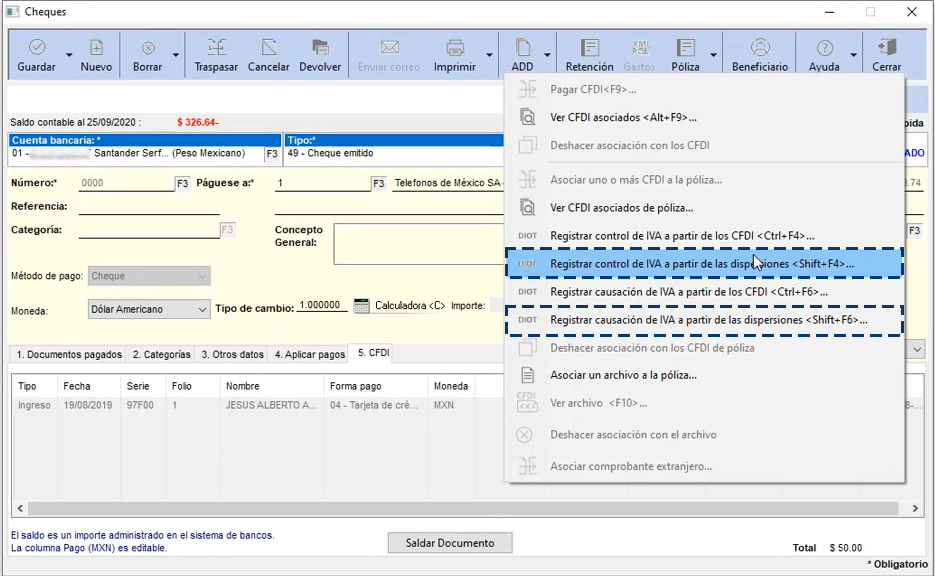Click the Imprimir printer icon
The width and height of the screenshot is (935, 576).
pos(454,48)
